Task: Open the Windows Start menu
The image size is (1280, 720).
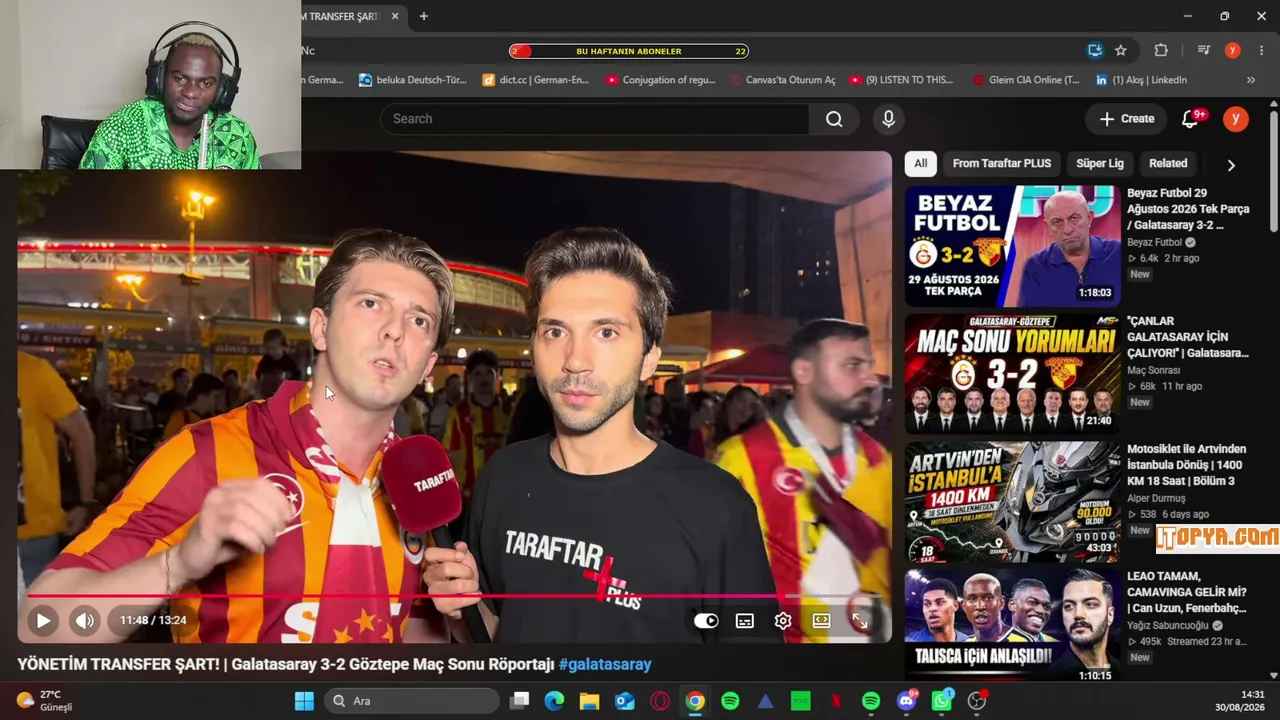Action: (305, 701)
